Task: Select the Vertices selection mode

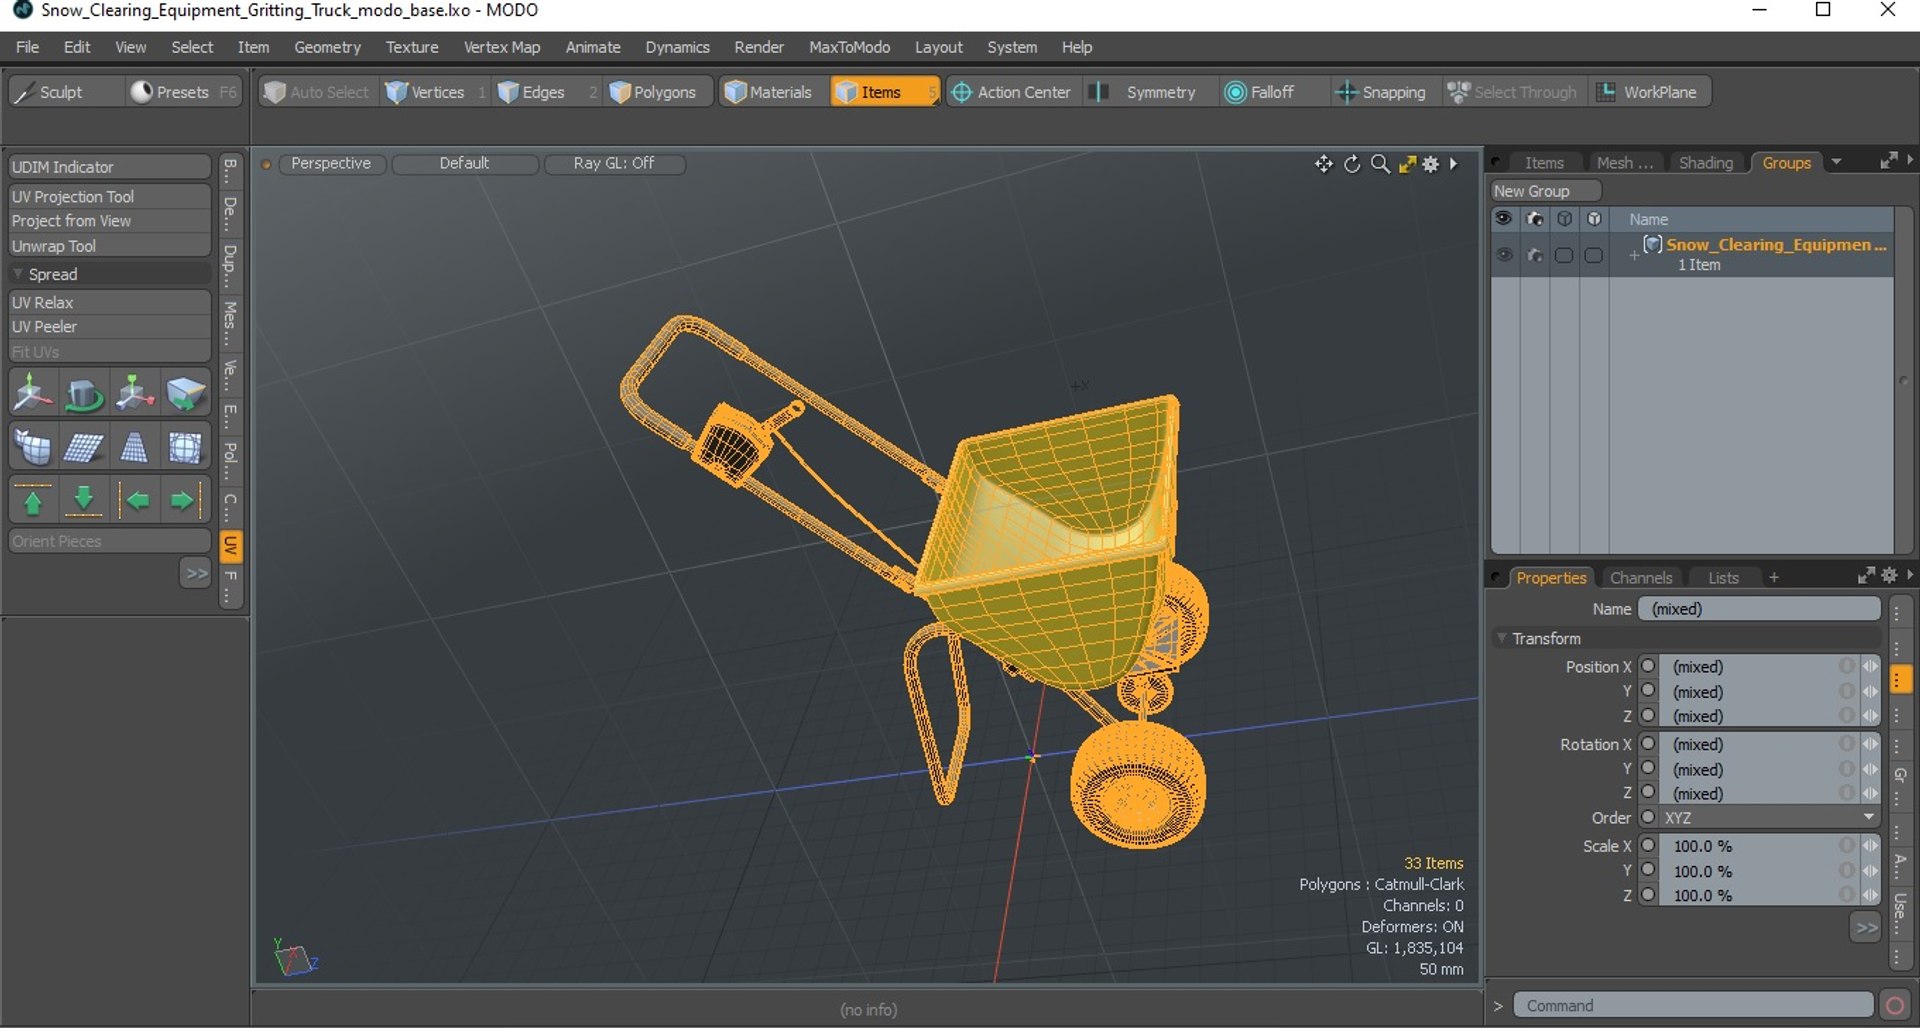Action: point(426,92)
